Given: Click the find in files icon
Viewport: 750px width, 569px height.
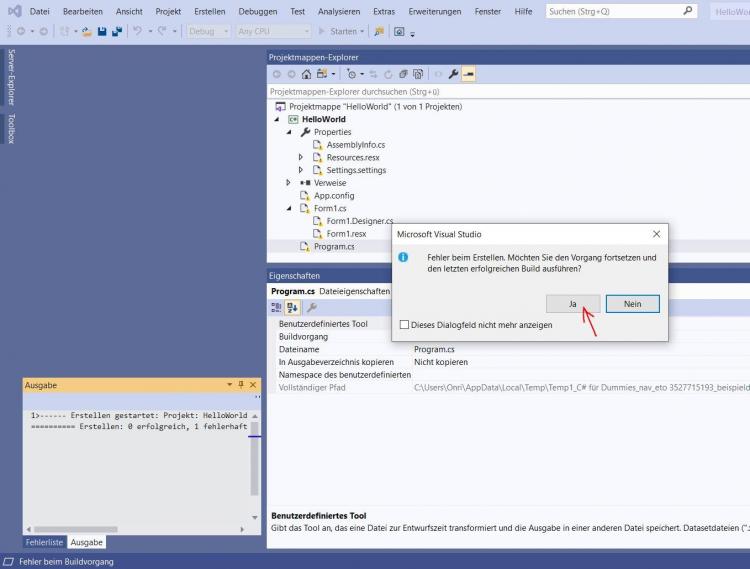Looking at the screenshot, I should pos(379,32).
